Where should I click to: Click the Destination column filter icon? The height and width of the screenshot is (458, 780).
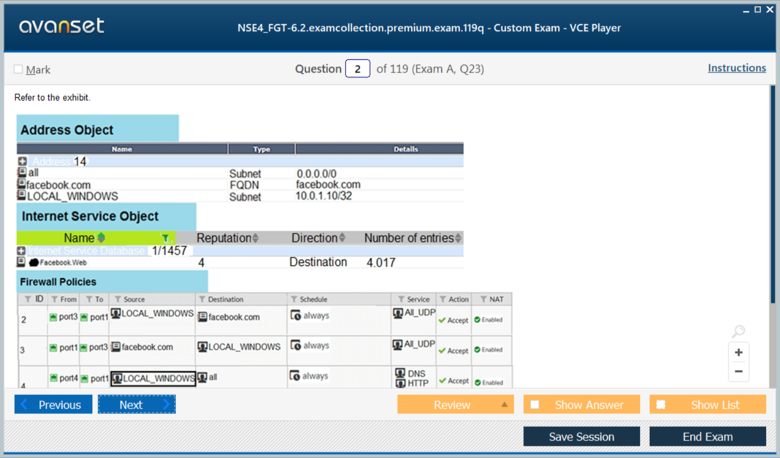pyautogui.click(x=202, y=299)
